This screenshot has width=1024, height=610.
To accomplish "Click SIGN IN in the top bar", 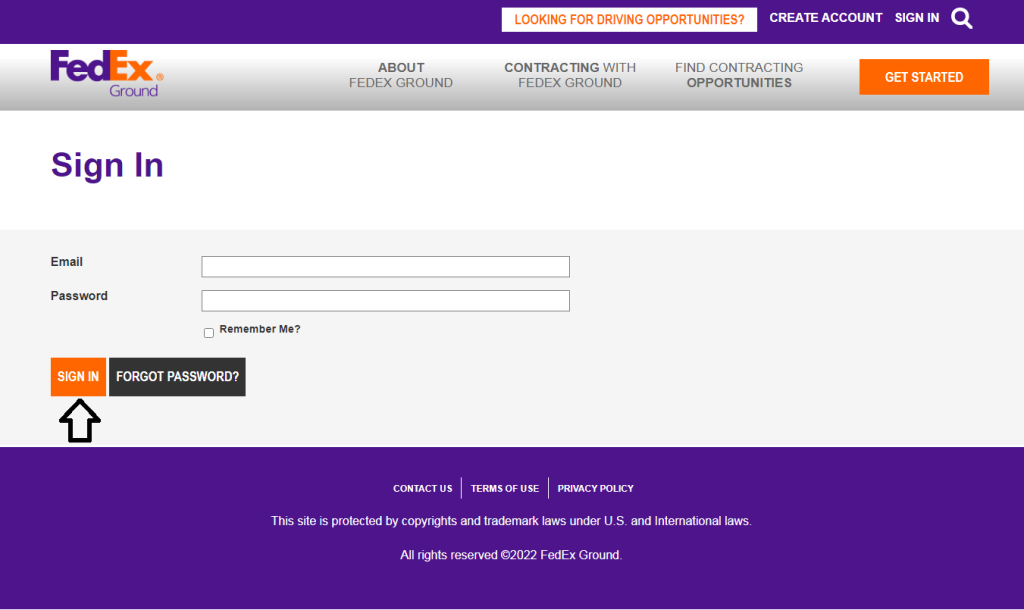I will (917, 17).
